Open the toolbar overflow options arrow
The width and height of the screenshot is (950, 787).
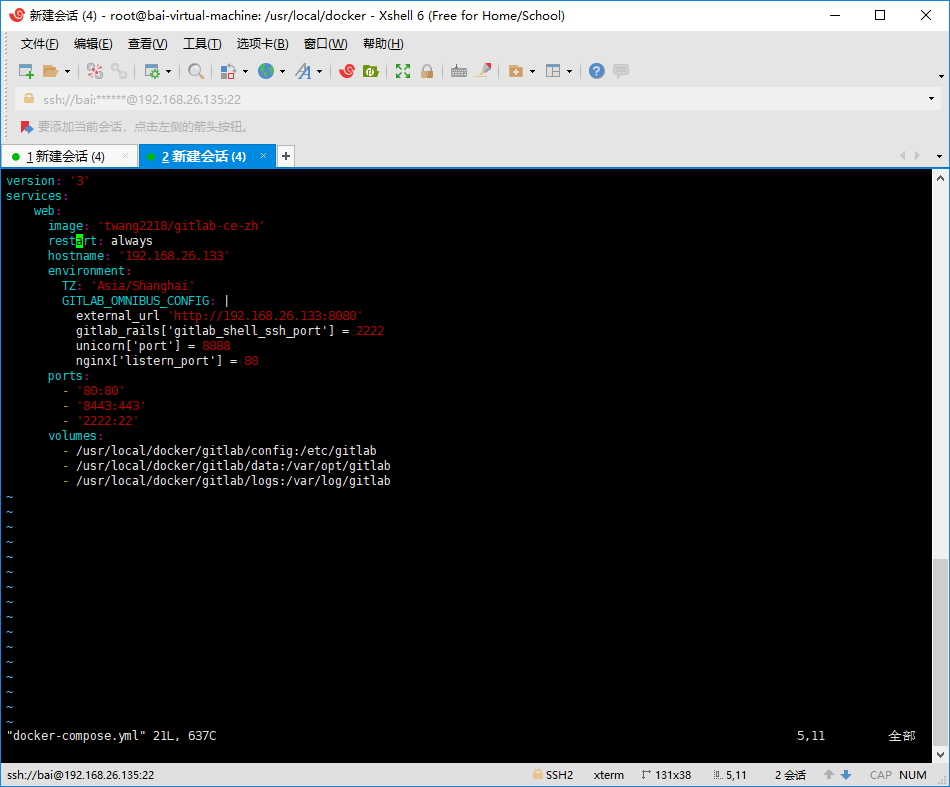tap(941, 76)
